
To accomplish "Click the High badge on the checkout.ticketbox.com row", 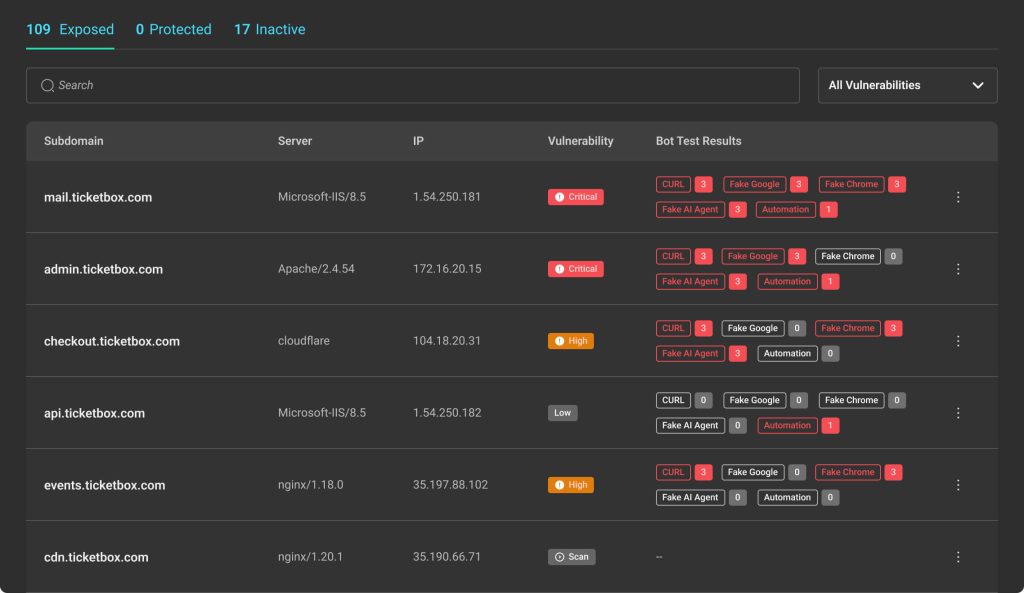I will point(570,341).
